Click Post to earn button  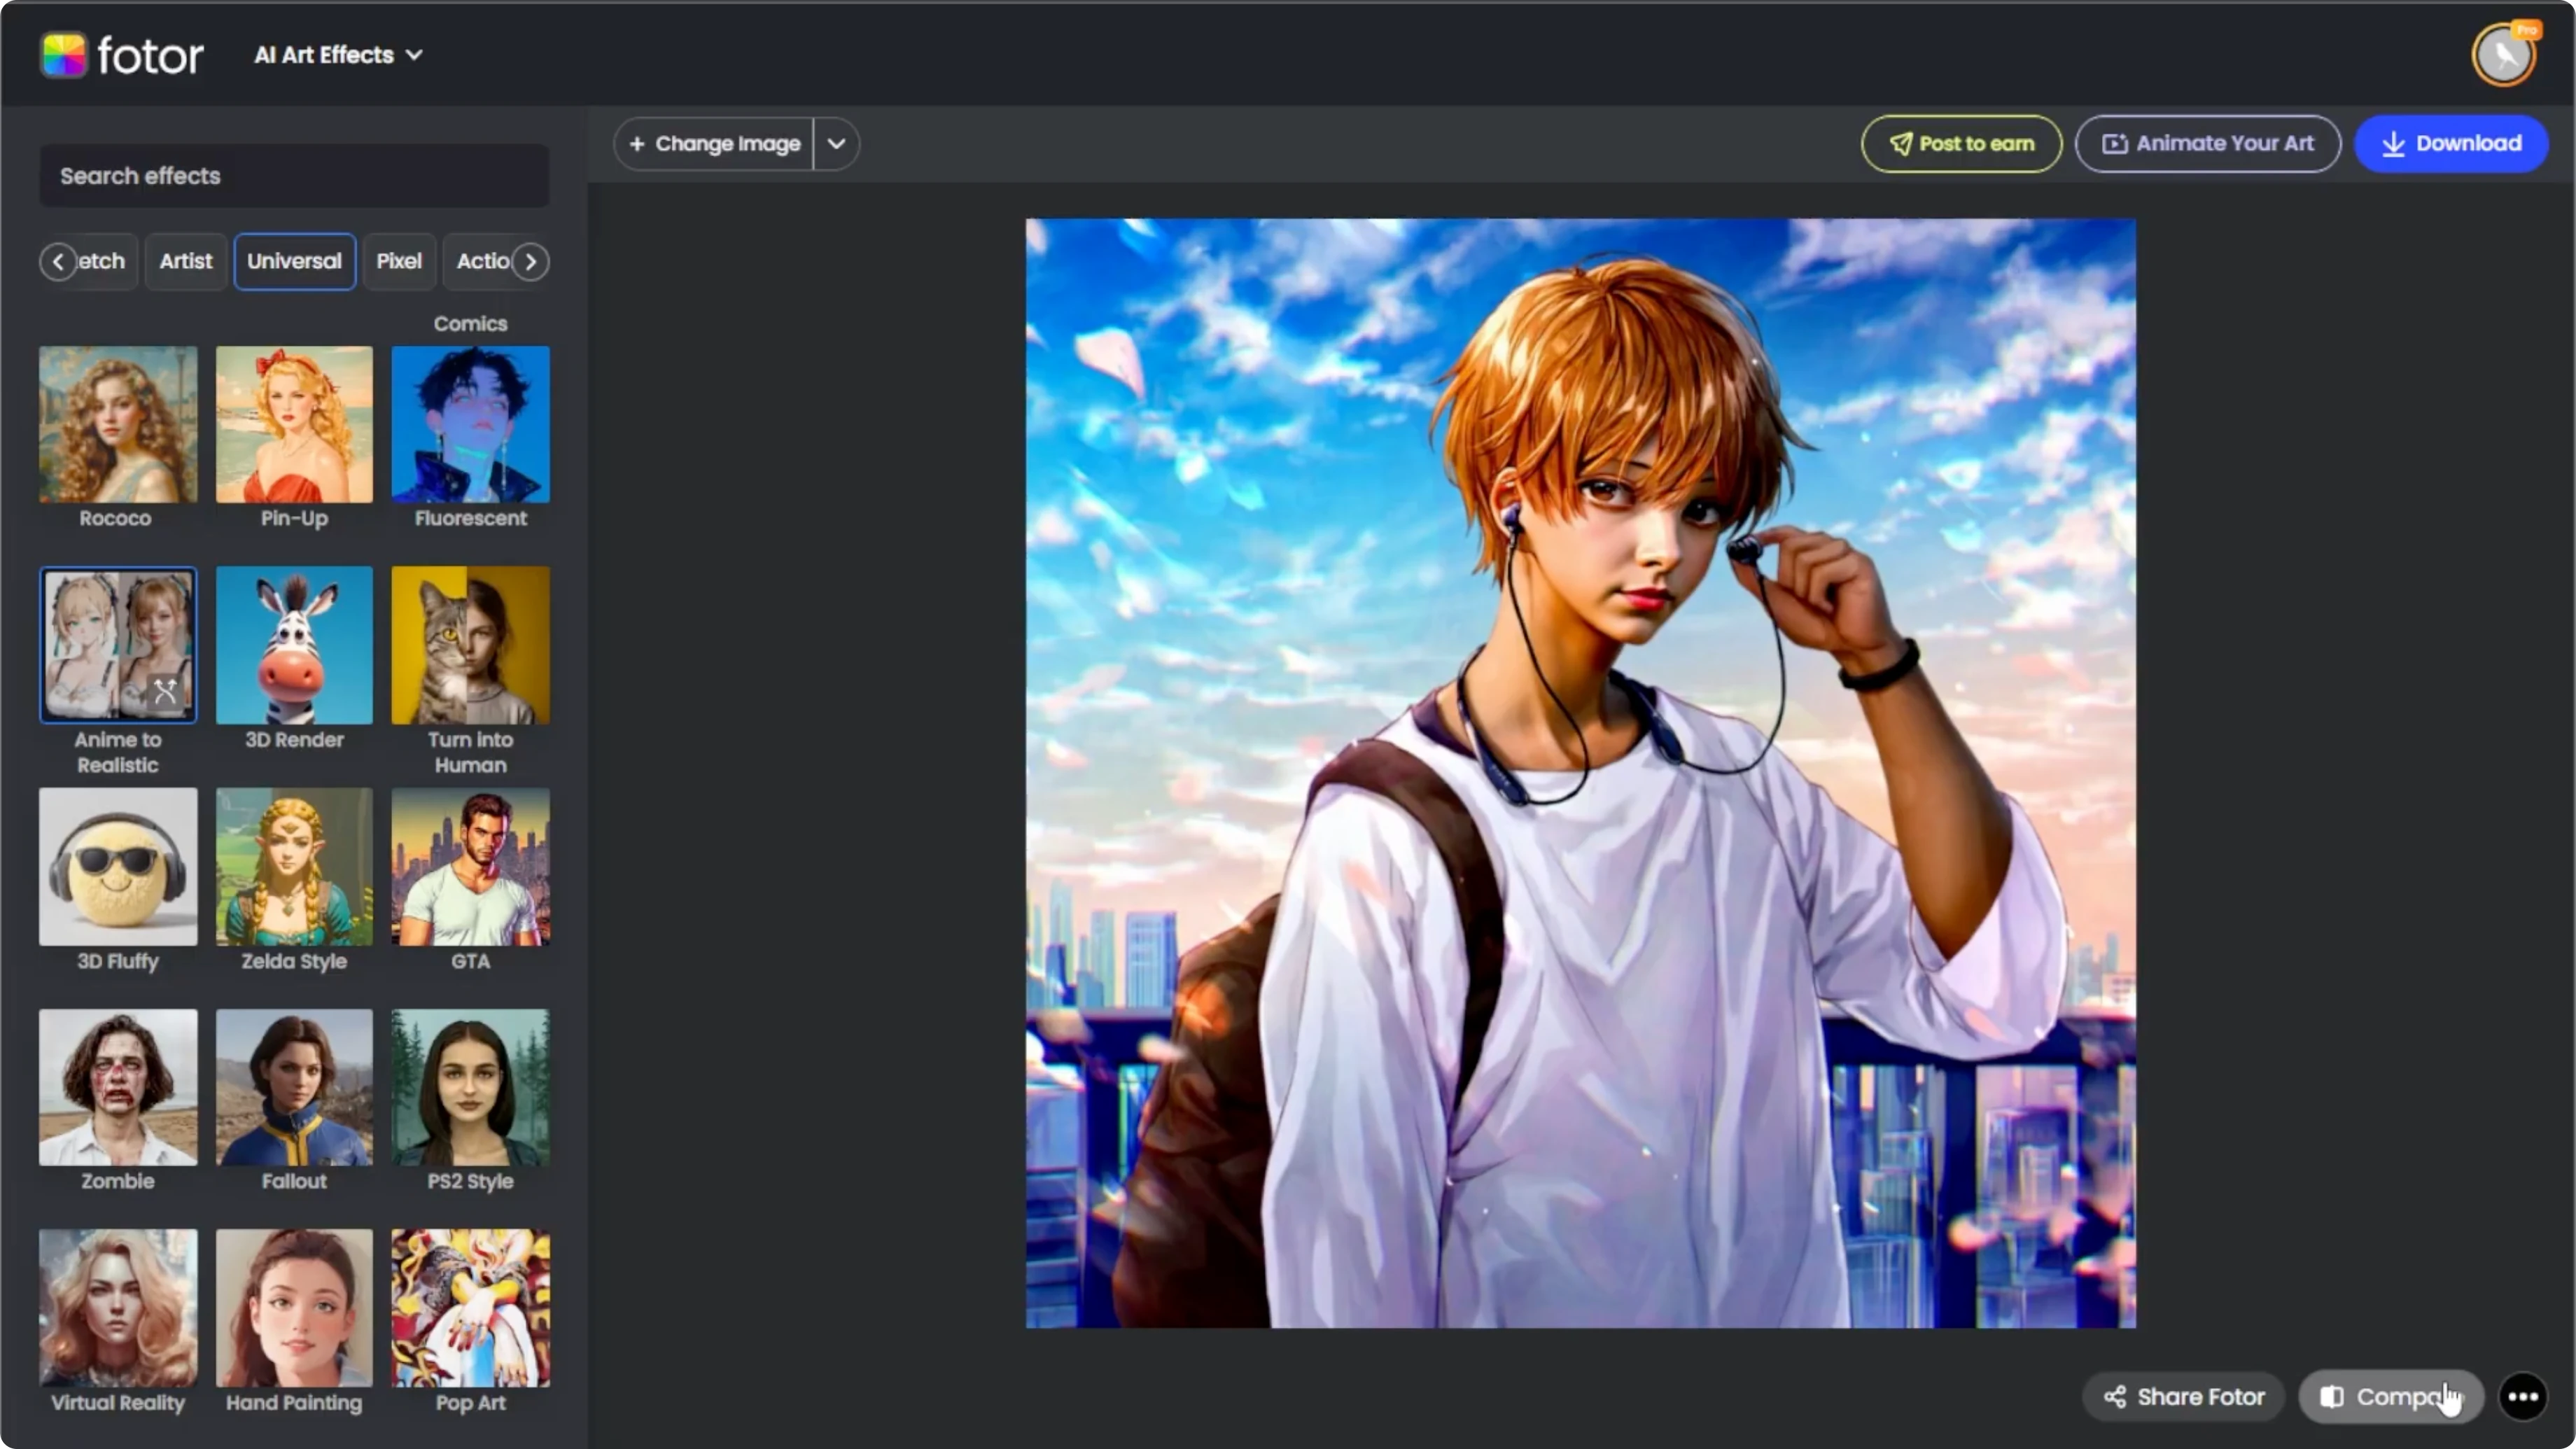pos(1961,144)
